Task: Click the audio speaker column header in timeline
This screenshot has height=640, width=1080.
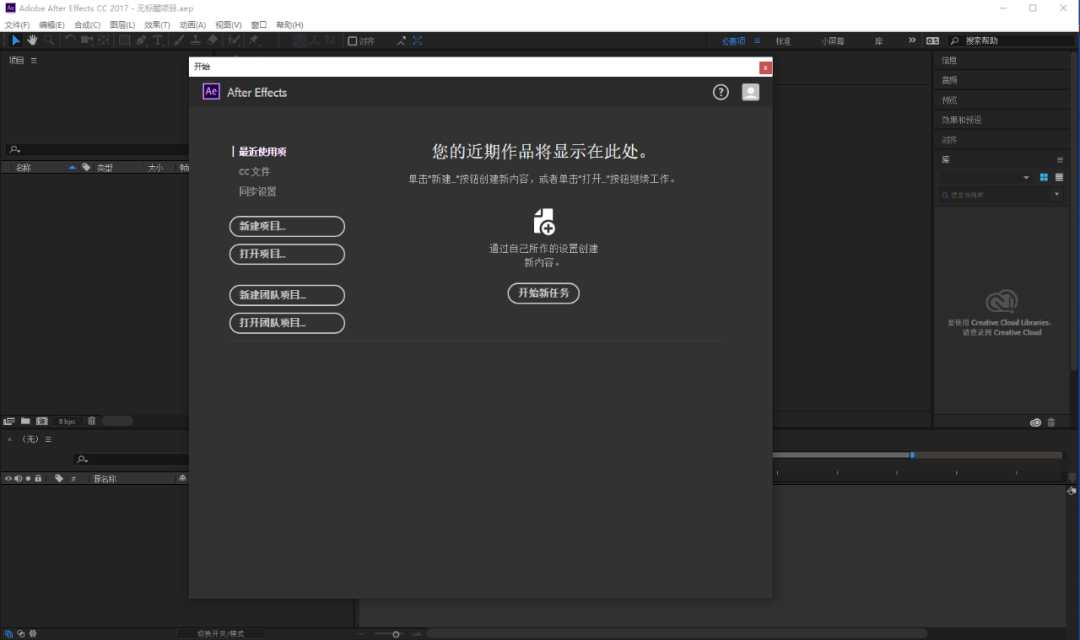Action: tap(19, 478)
